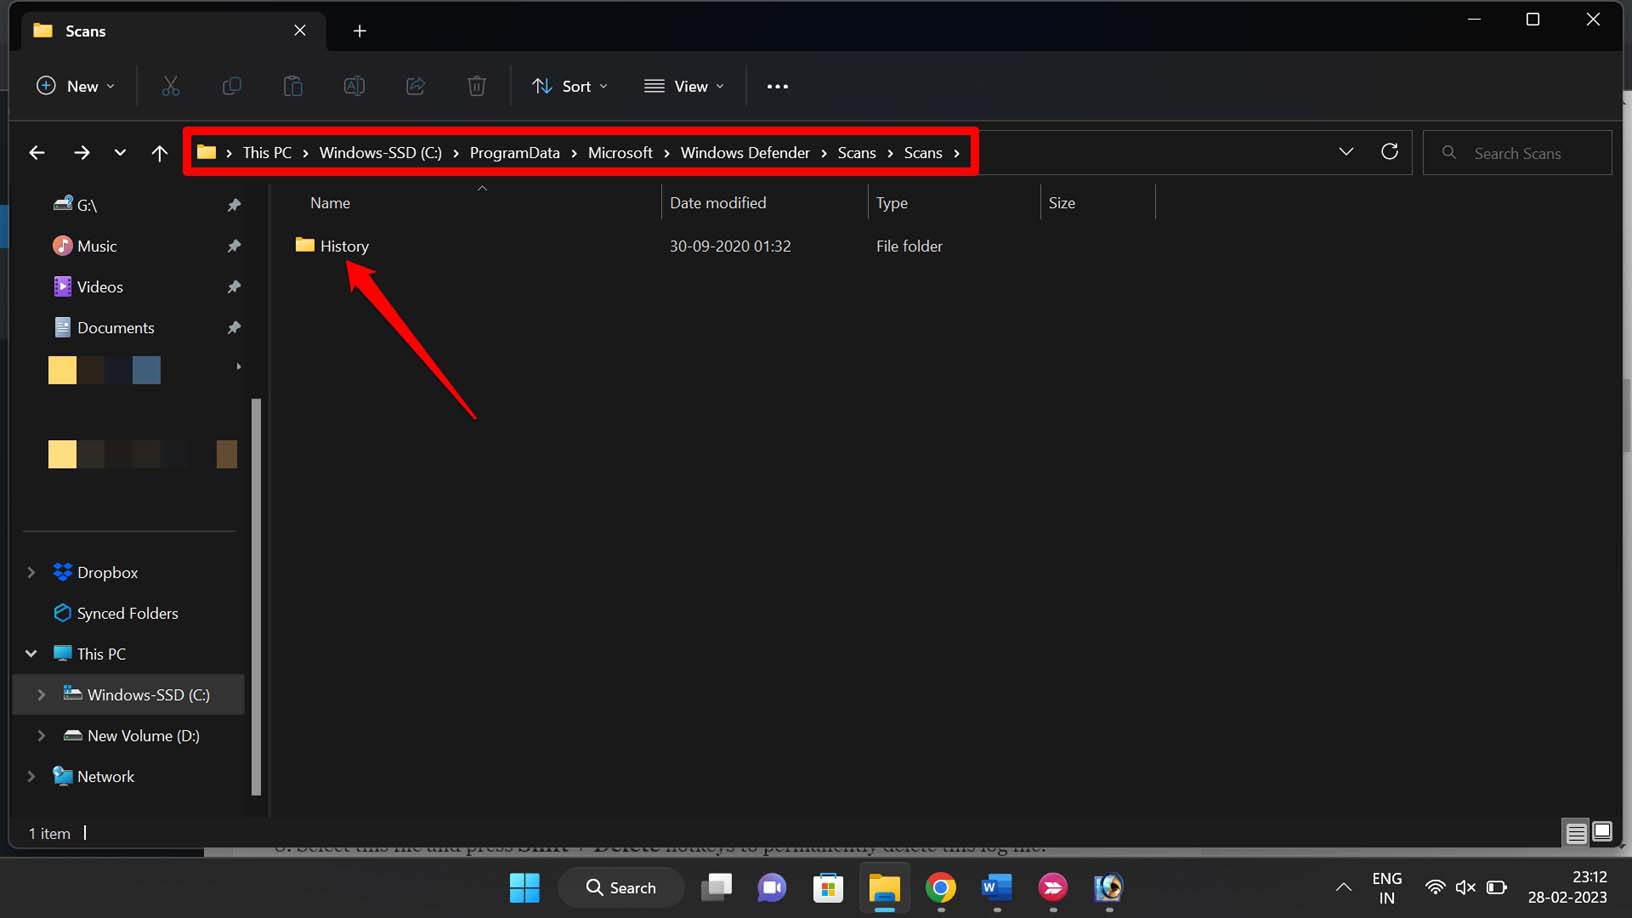Open Google Chrome from the taskbar

point(940,888)
